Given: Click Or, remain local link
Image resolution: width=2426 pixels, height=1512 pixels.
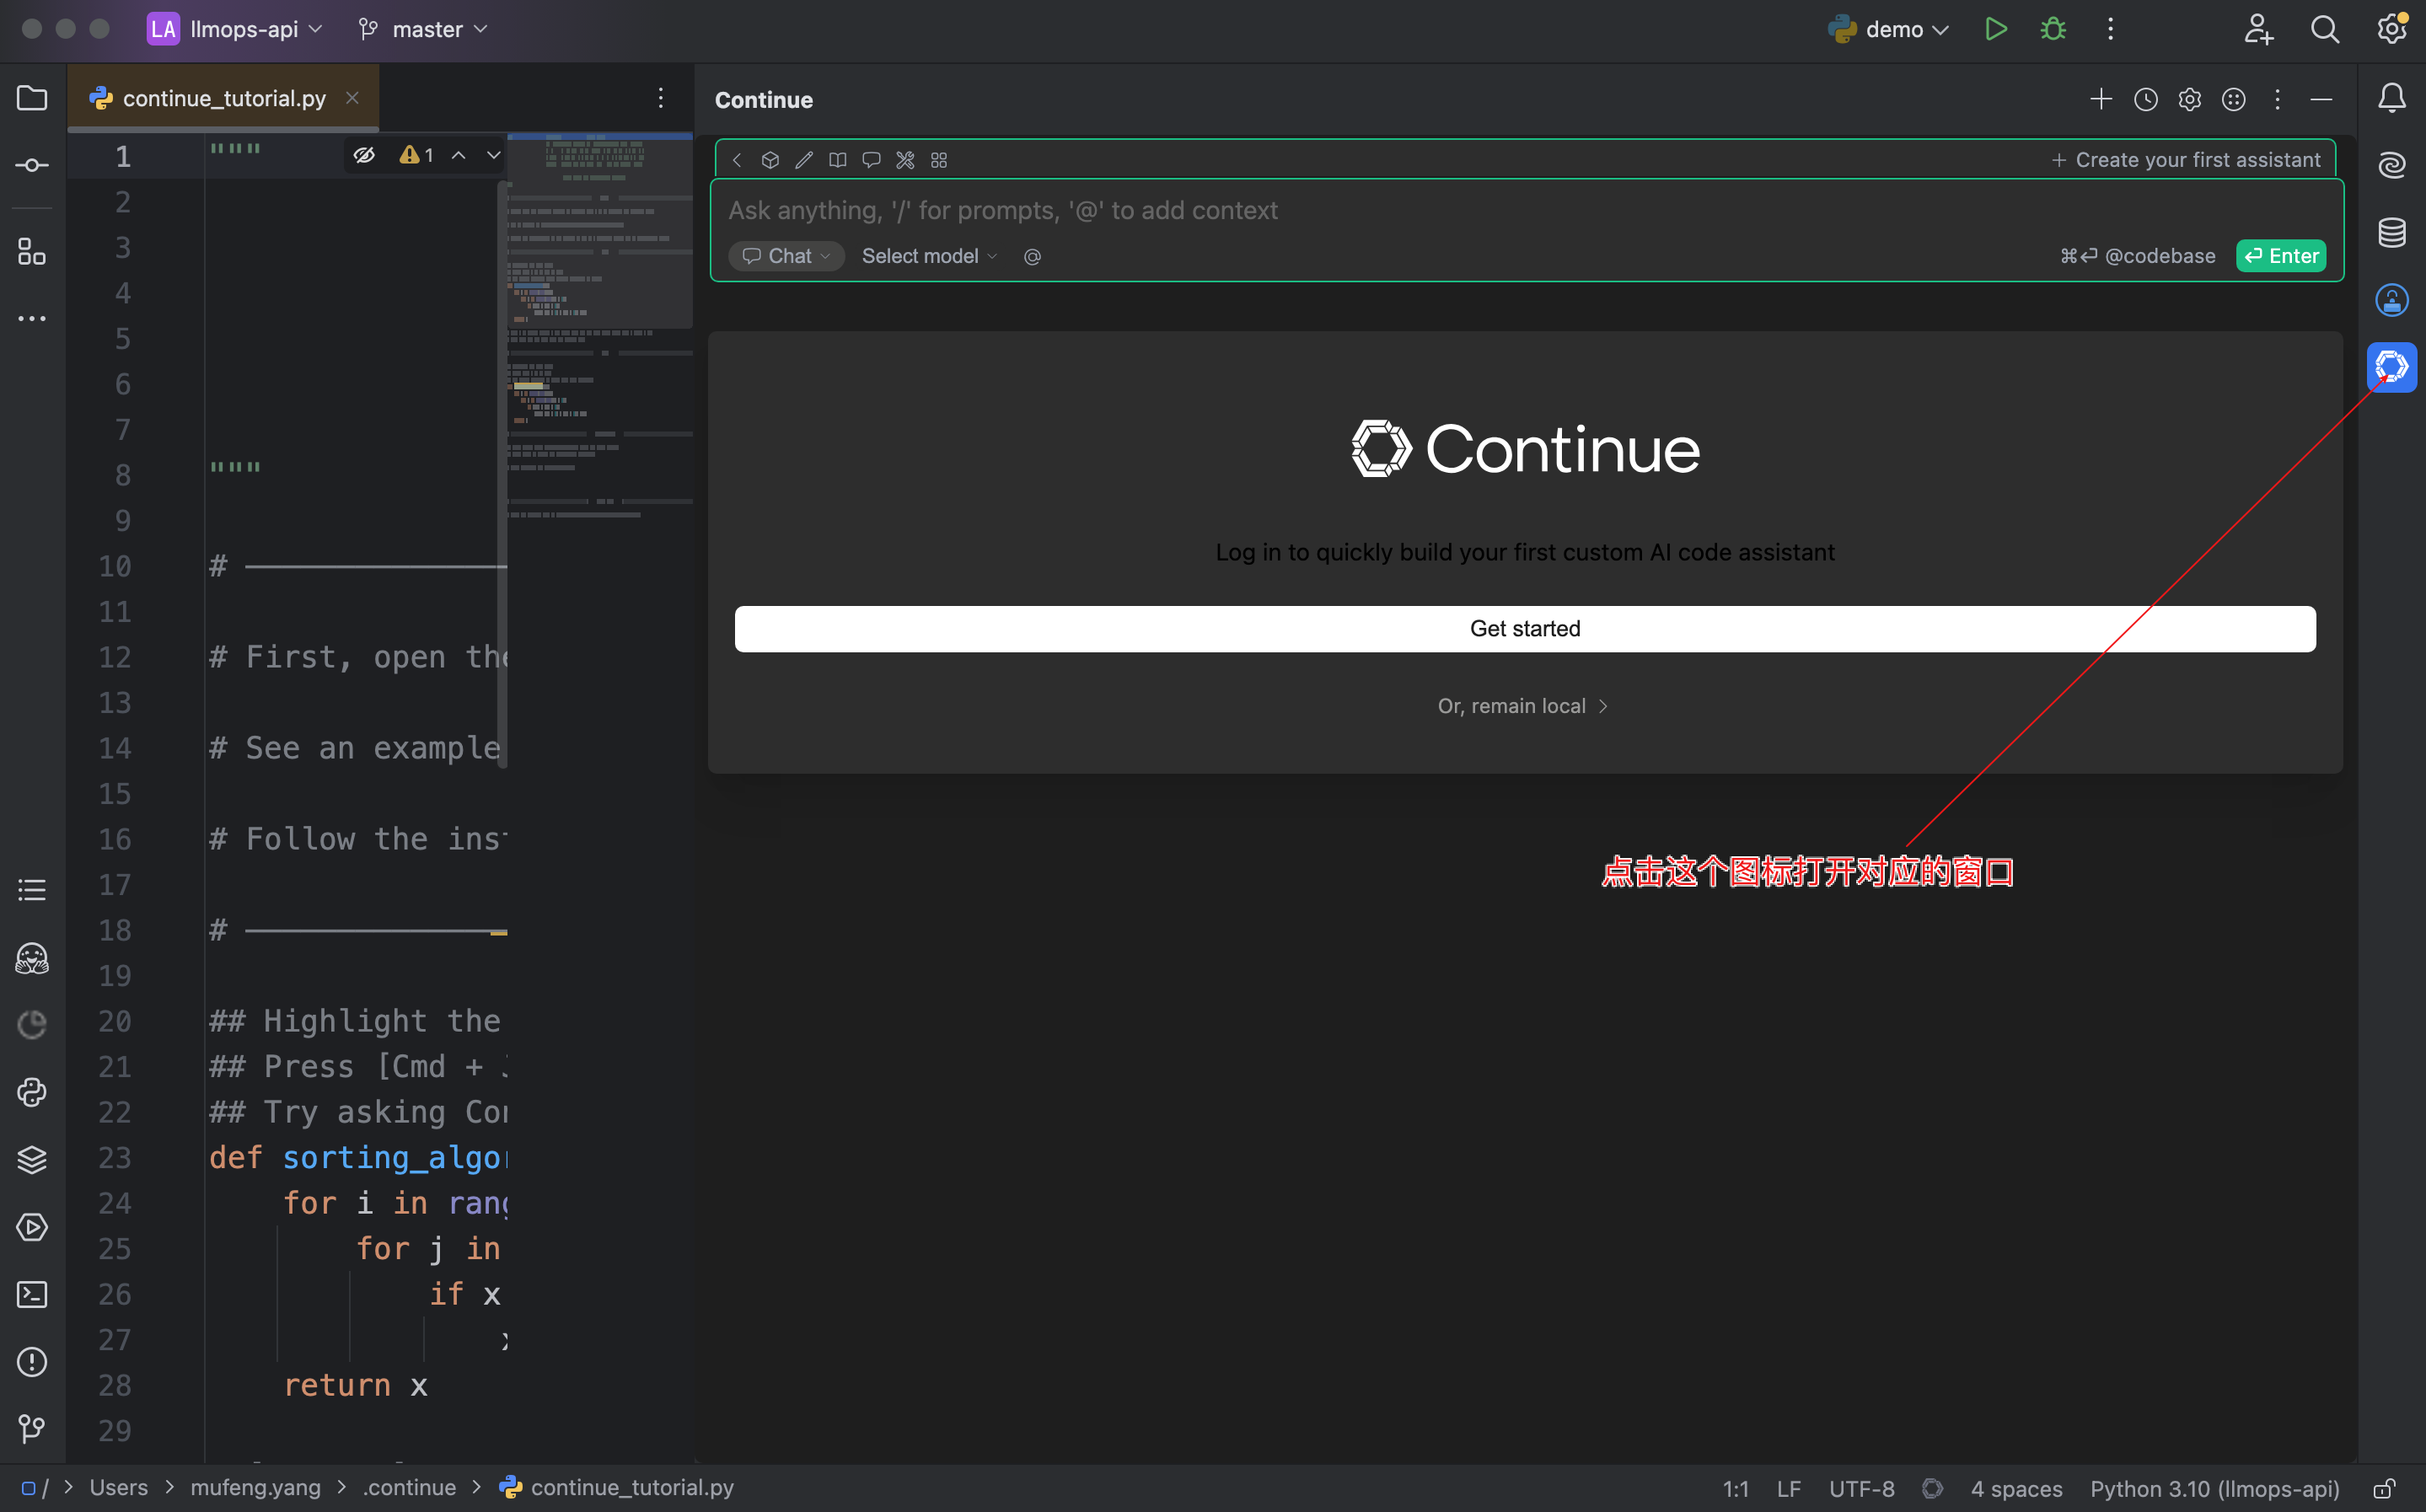Looking at the screenshot, I should [x=1523, y=705].
